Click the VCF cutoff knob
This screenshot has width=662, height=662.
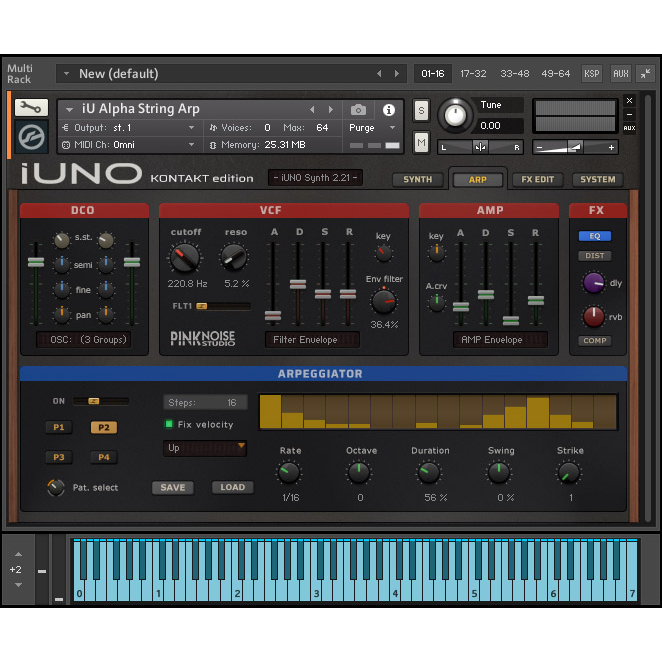(184, 257)
